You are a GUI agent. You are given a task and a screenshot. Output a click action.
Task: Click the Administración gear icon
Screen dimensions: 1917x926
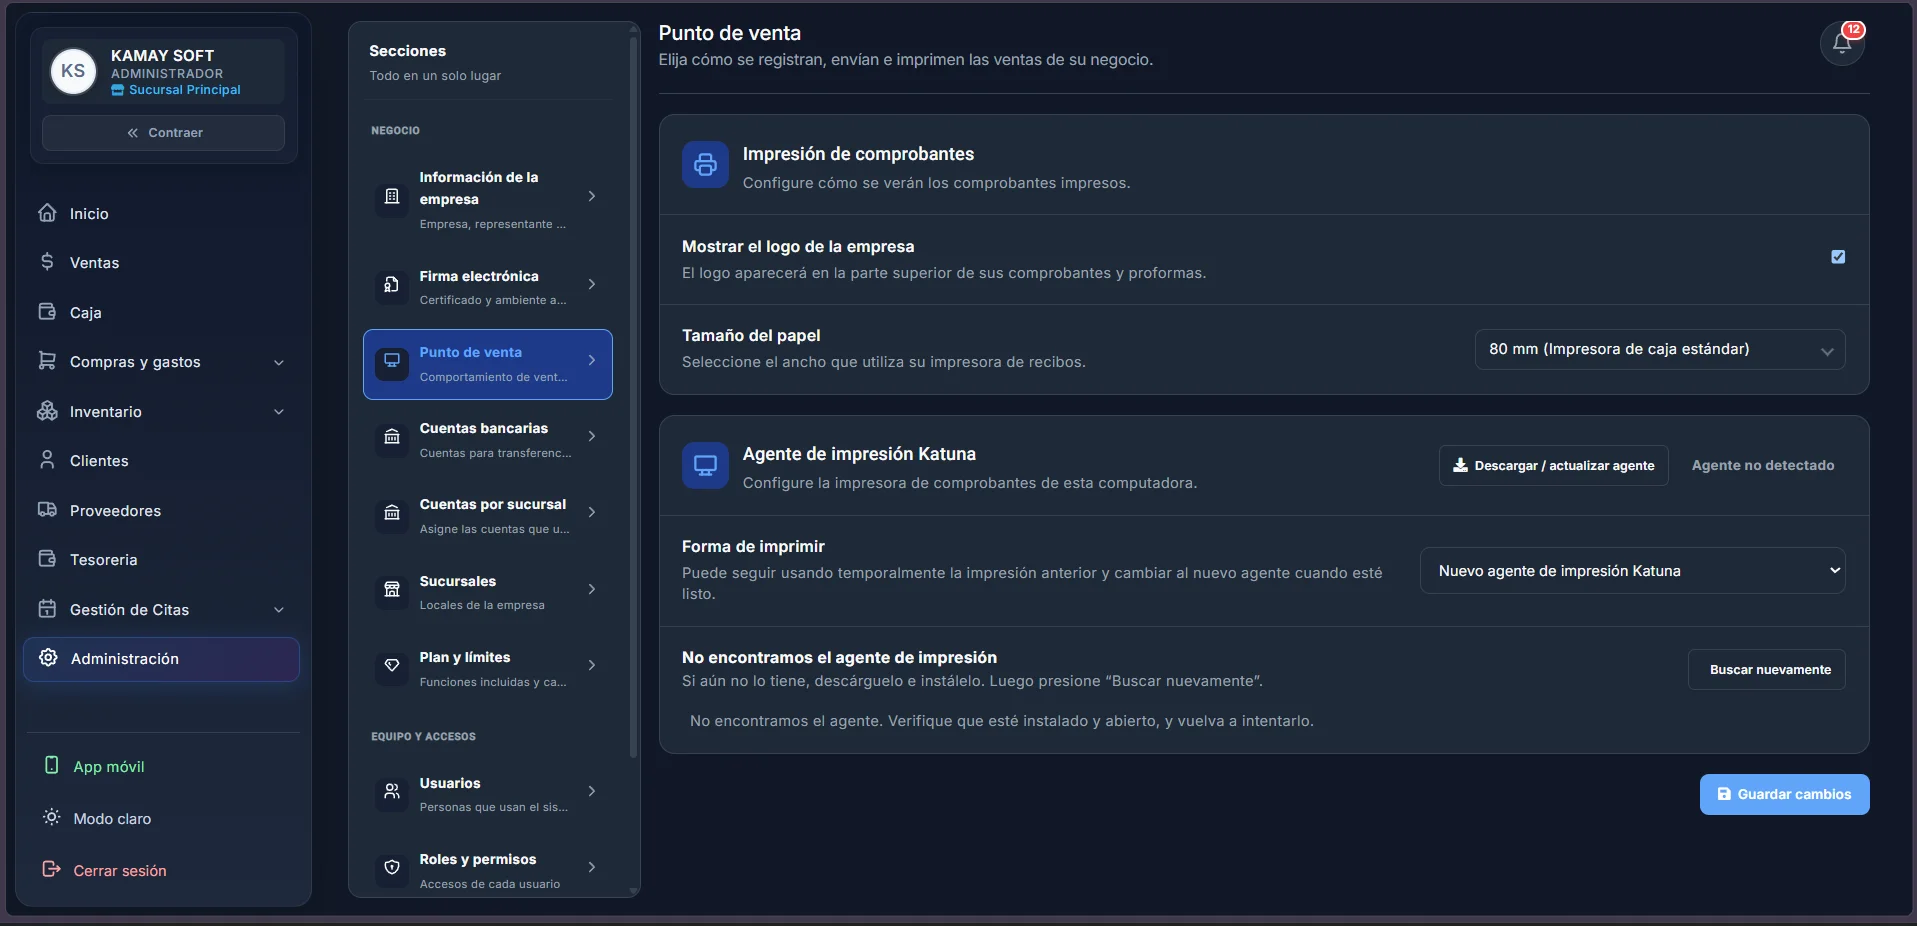click(x=48, y=658)
